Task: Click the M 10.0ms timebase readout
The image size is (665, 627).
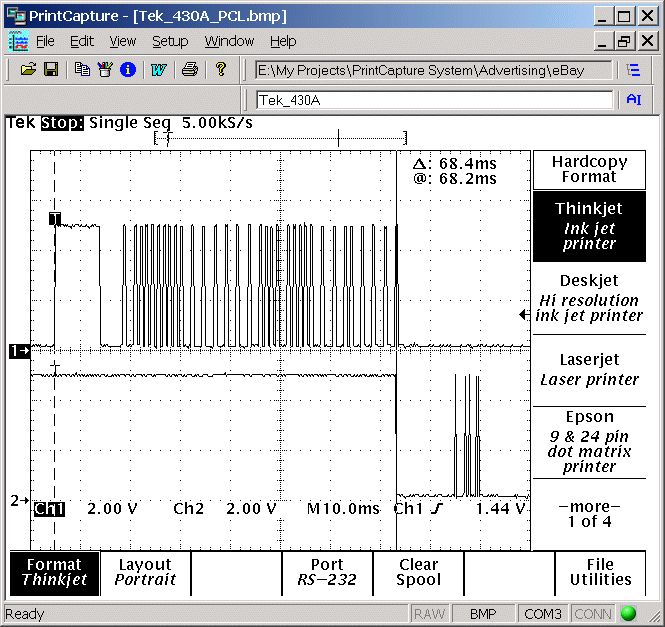Action: 343,508
